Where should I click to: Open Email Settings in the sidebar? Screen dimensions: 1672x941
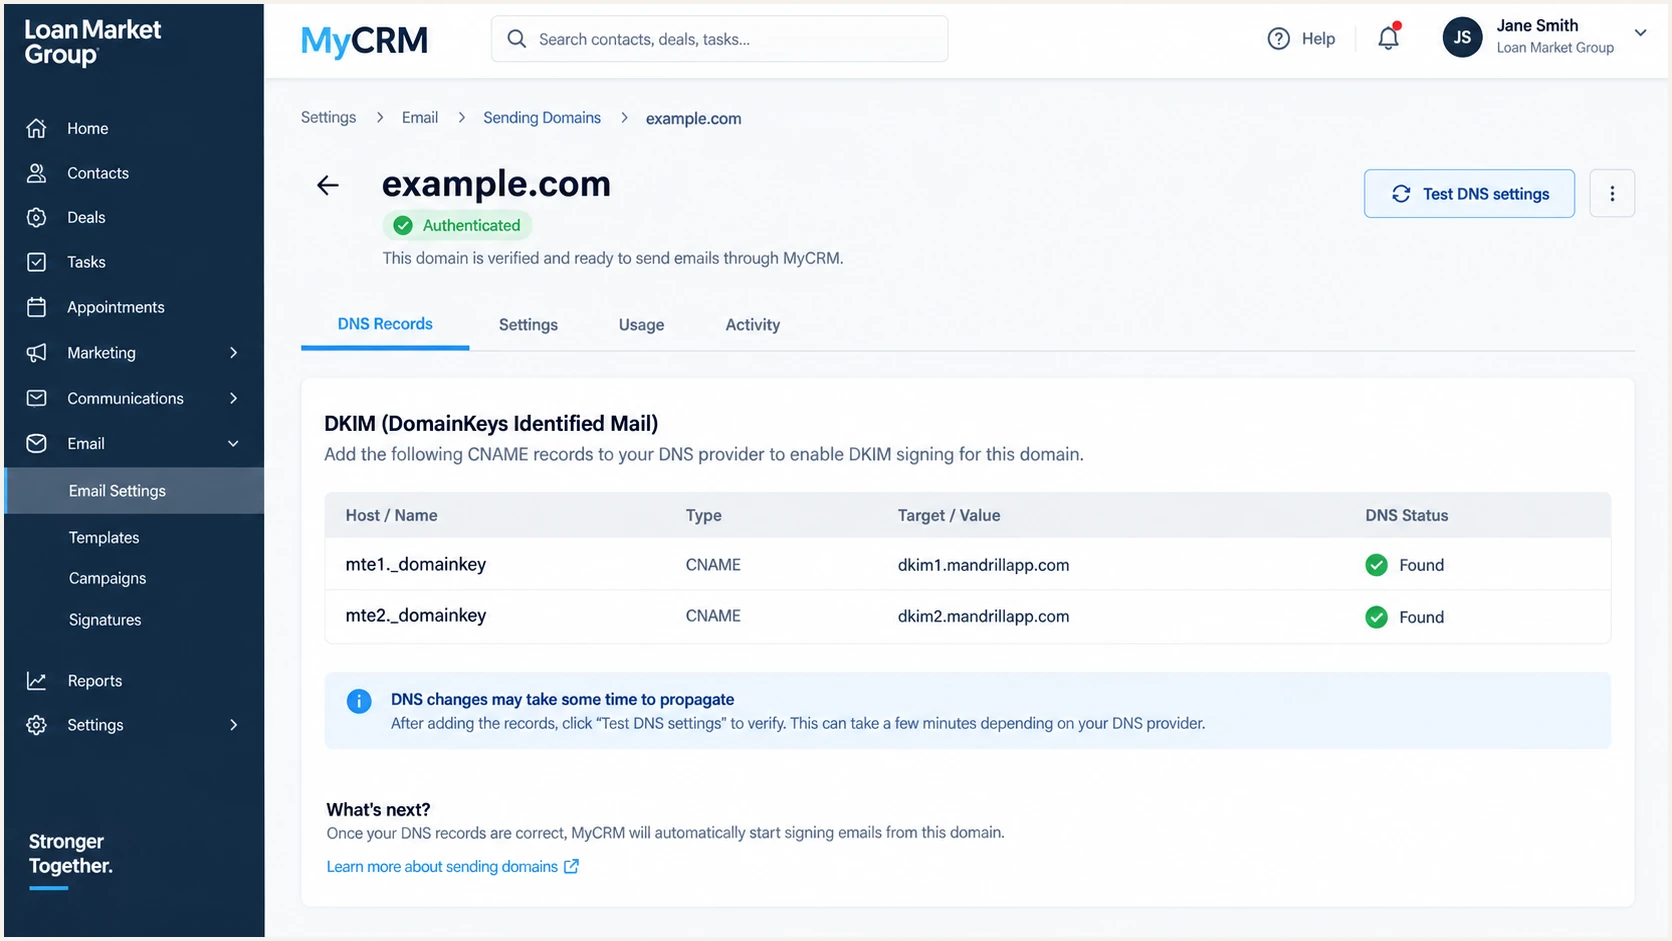coord(134,491)
